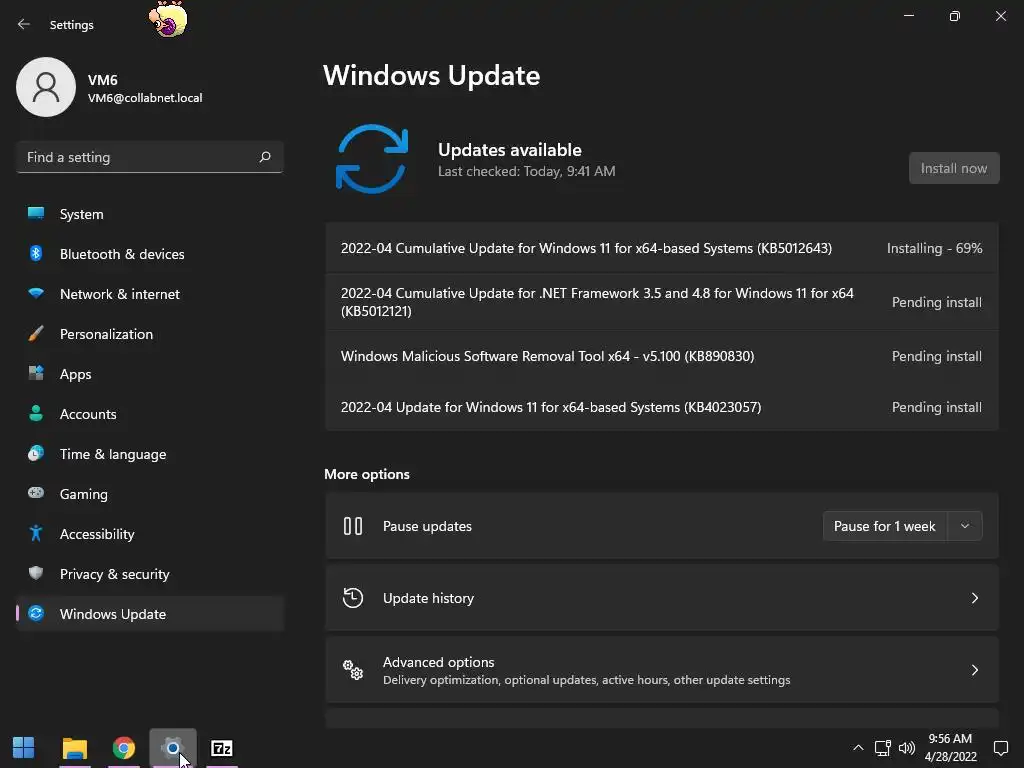Click the large blue update sync icon

point(372,159)
